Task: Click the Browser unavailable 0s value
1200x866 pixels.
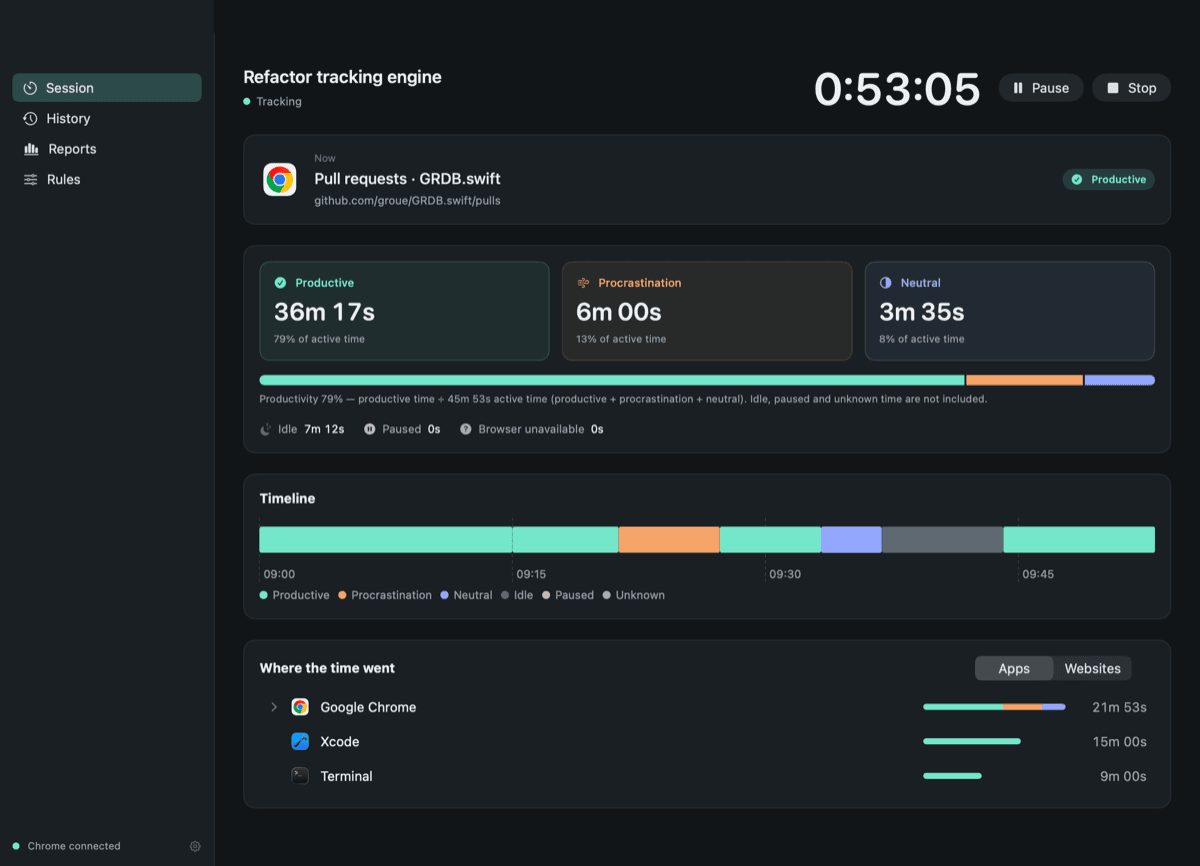Action: [597, 429]
